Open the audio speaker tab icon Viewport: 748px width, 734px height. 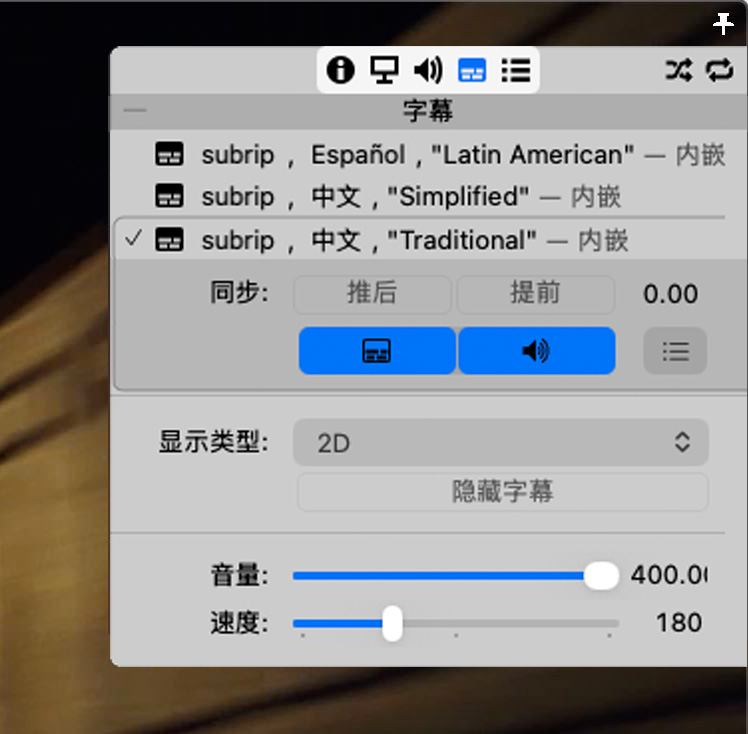[x=428, y=70]
